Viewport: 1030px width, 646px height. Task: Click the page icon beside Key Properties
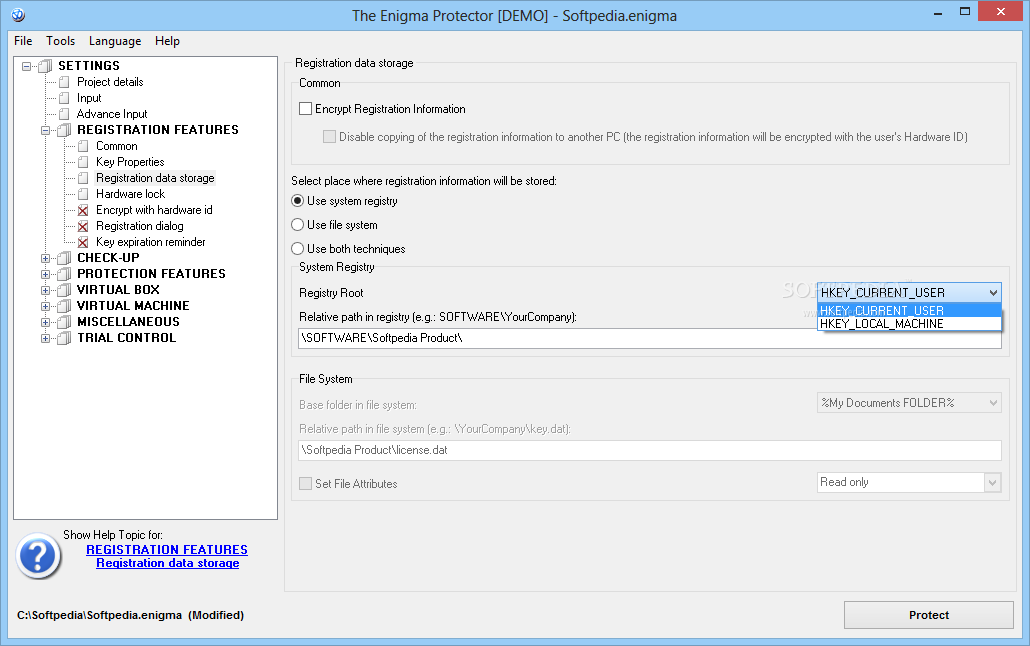tap(83, 162)
